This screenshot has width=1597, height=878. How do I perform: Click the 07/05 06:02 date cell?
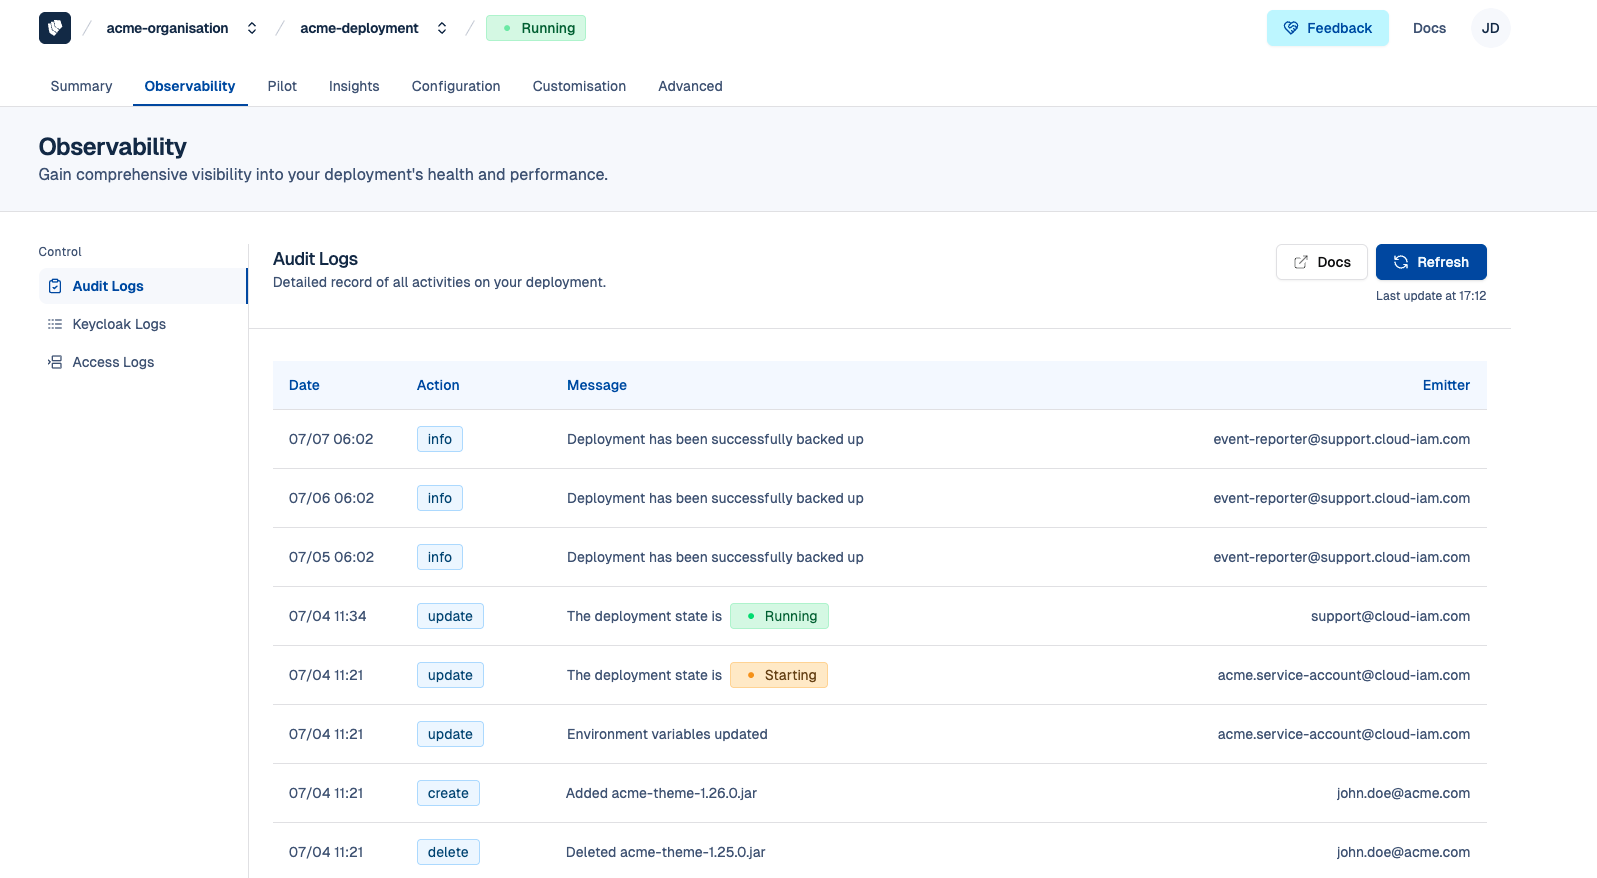pyautogui.click(x=331, y=557)
